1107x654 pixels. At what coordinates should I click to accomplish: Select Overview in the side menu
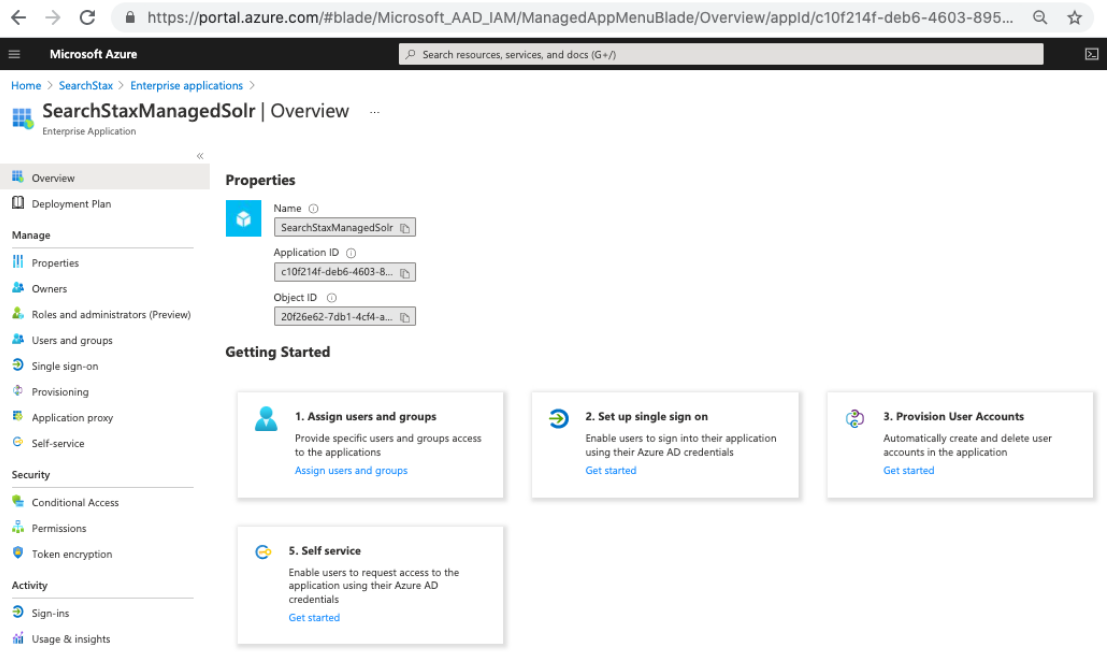coord(104,177)
